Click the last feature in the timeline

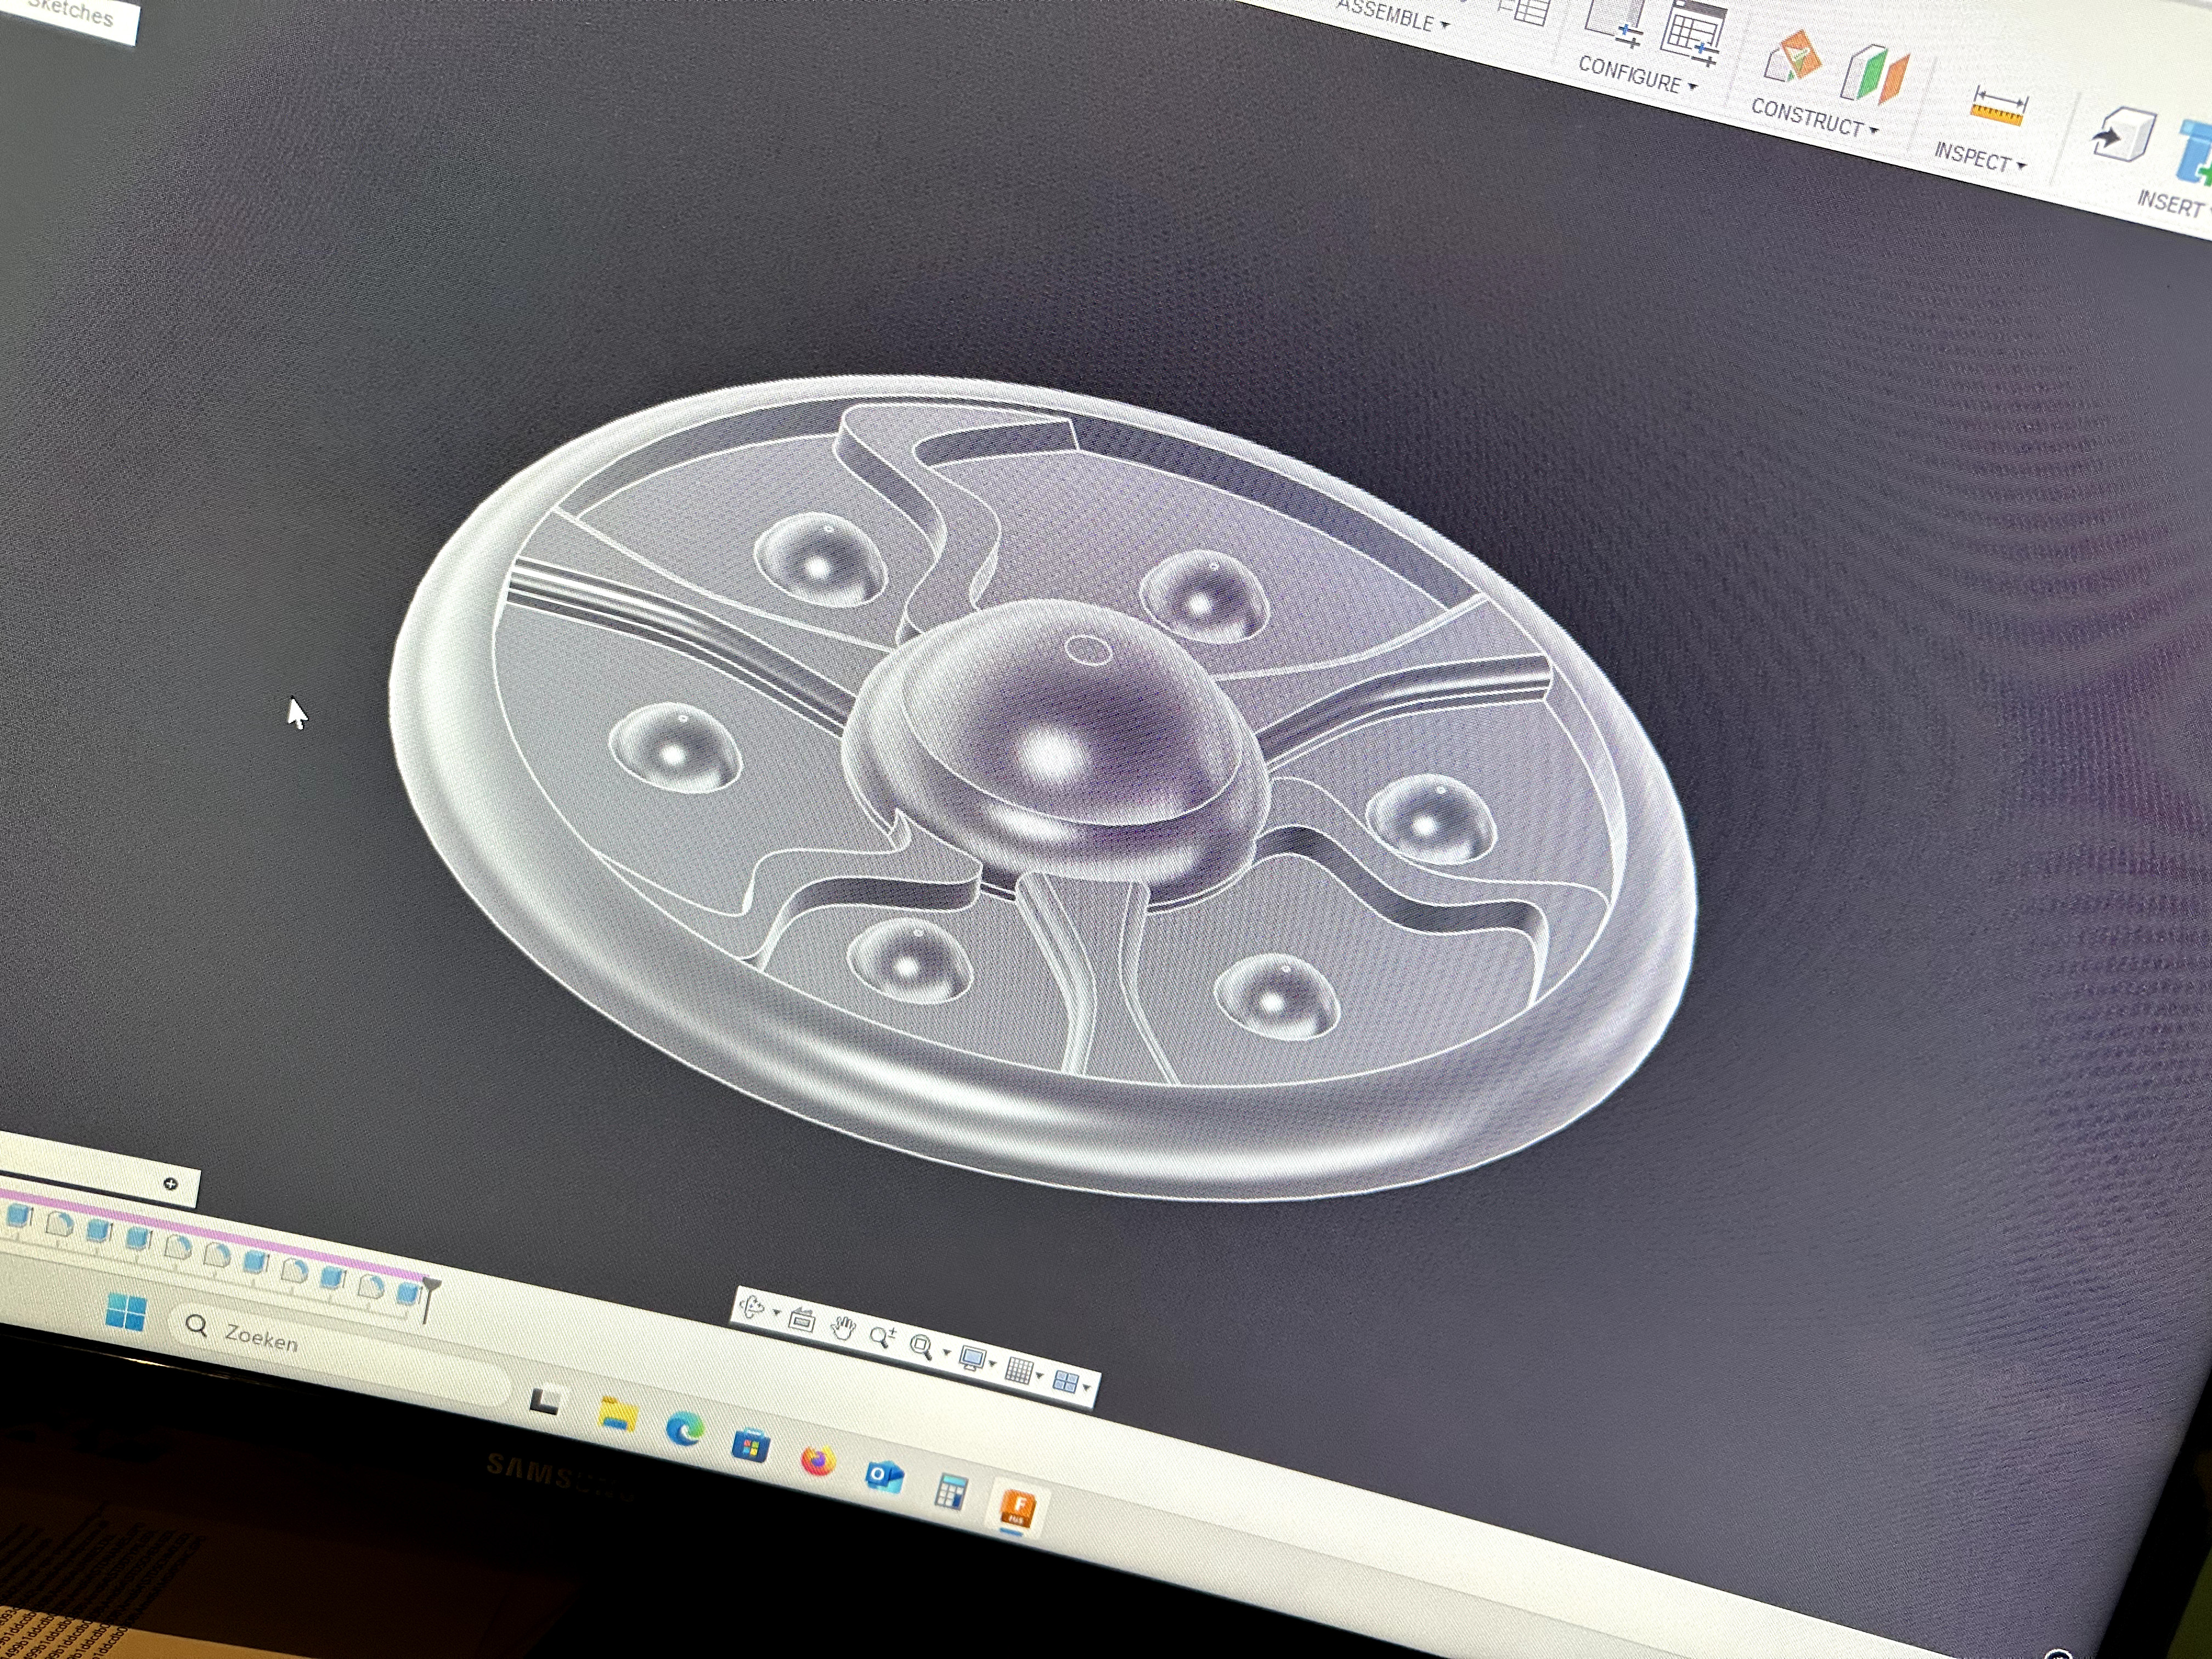[407, 1293]
